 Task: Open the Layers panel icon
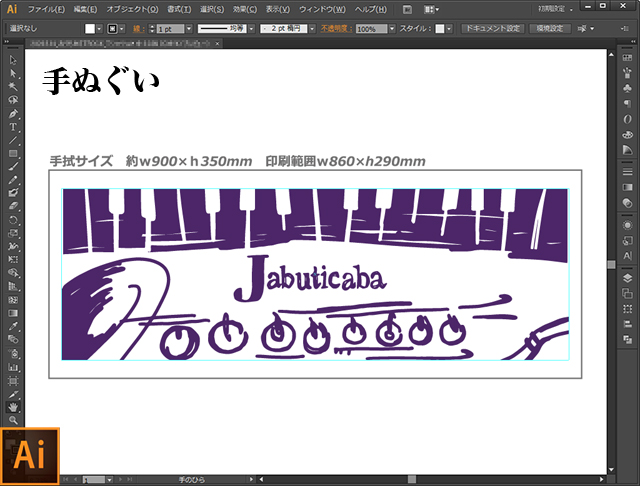pos(627,278)
